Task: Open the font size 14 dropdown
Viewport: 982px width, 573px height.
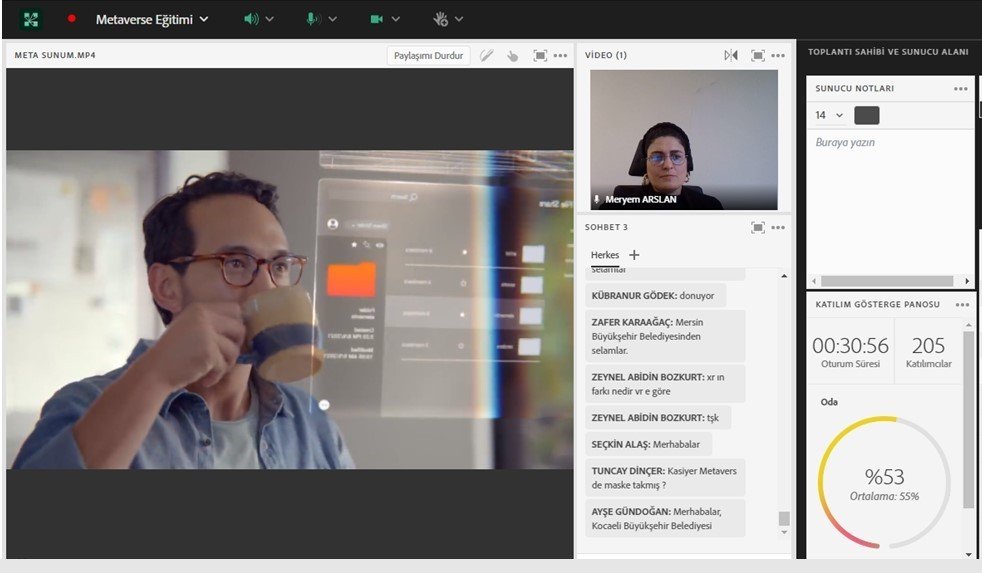Action: pyautogui.click(x=829, y=115)
